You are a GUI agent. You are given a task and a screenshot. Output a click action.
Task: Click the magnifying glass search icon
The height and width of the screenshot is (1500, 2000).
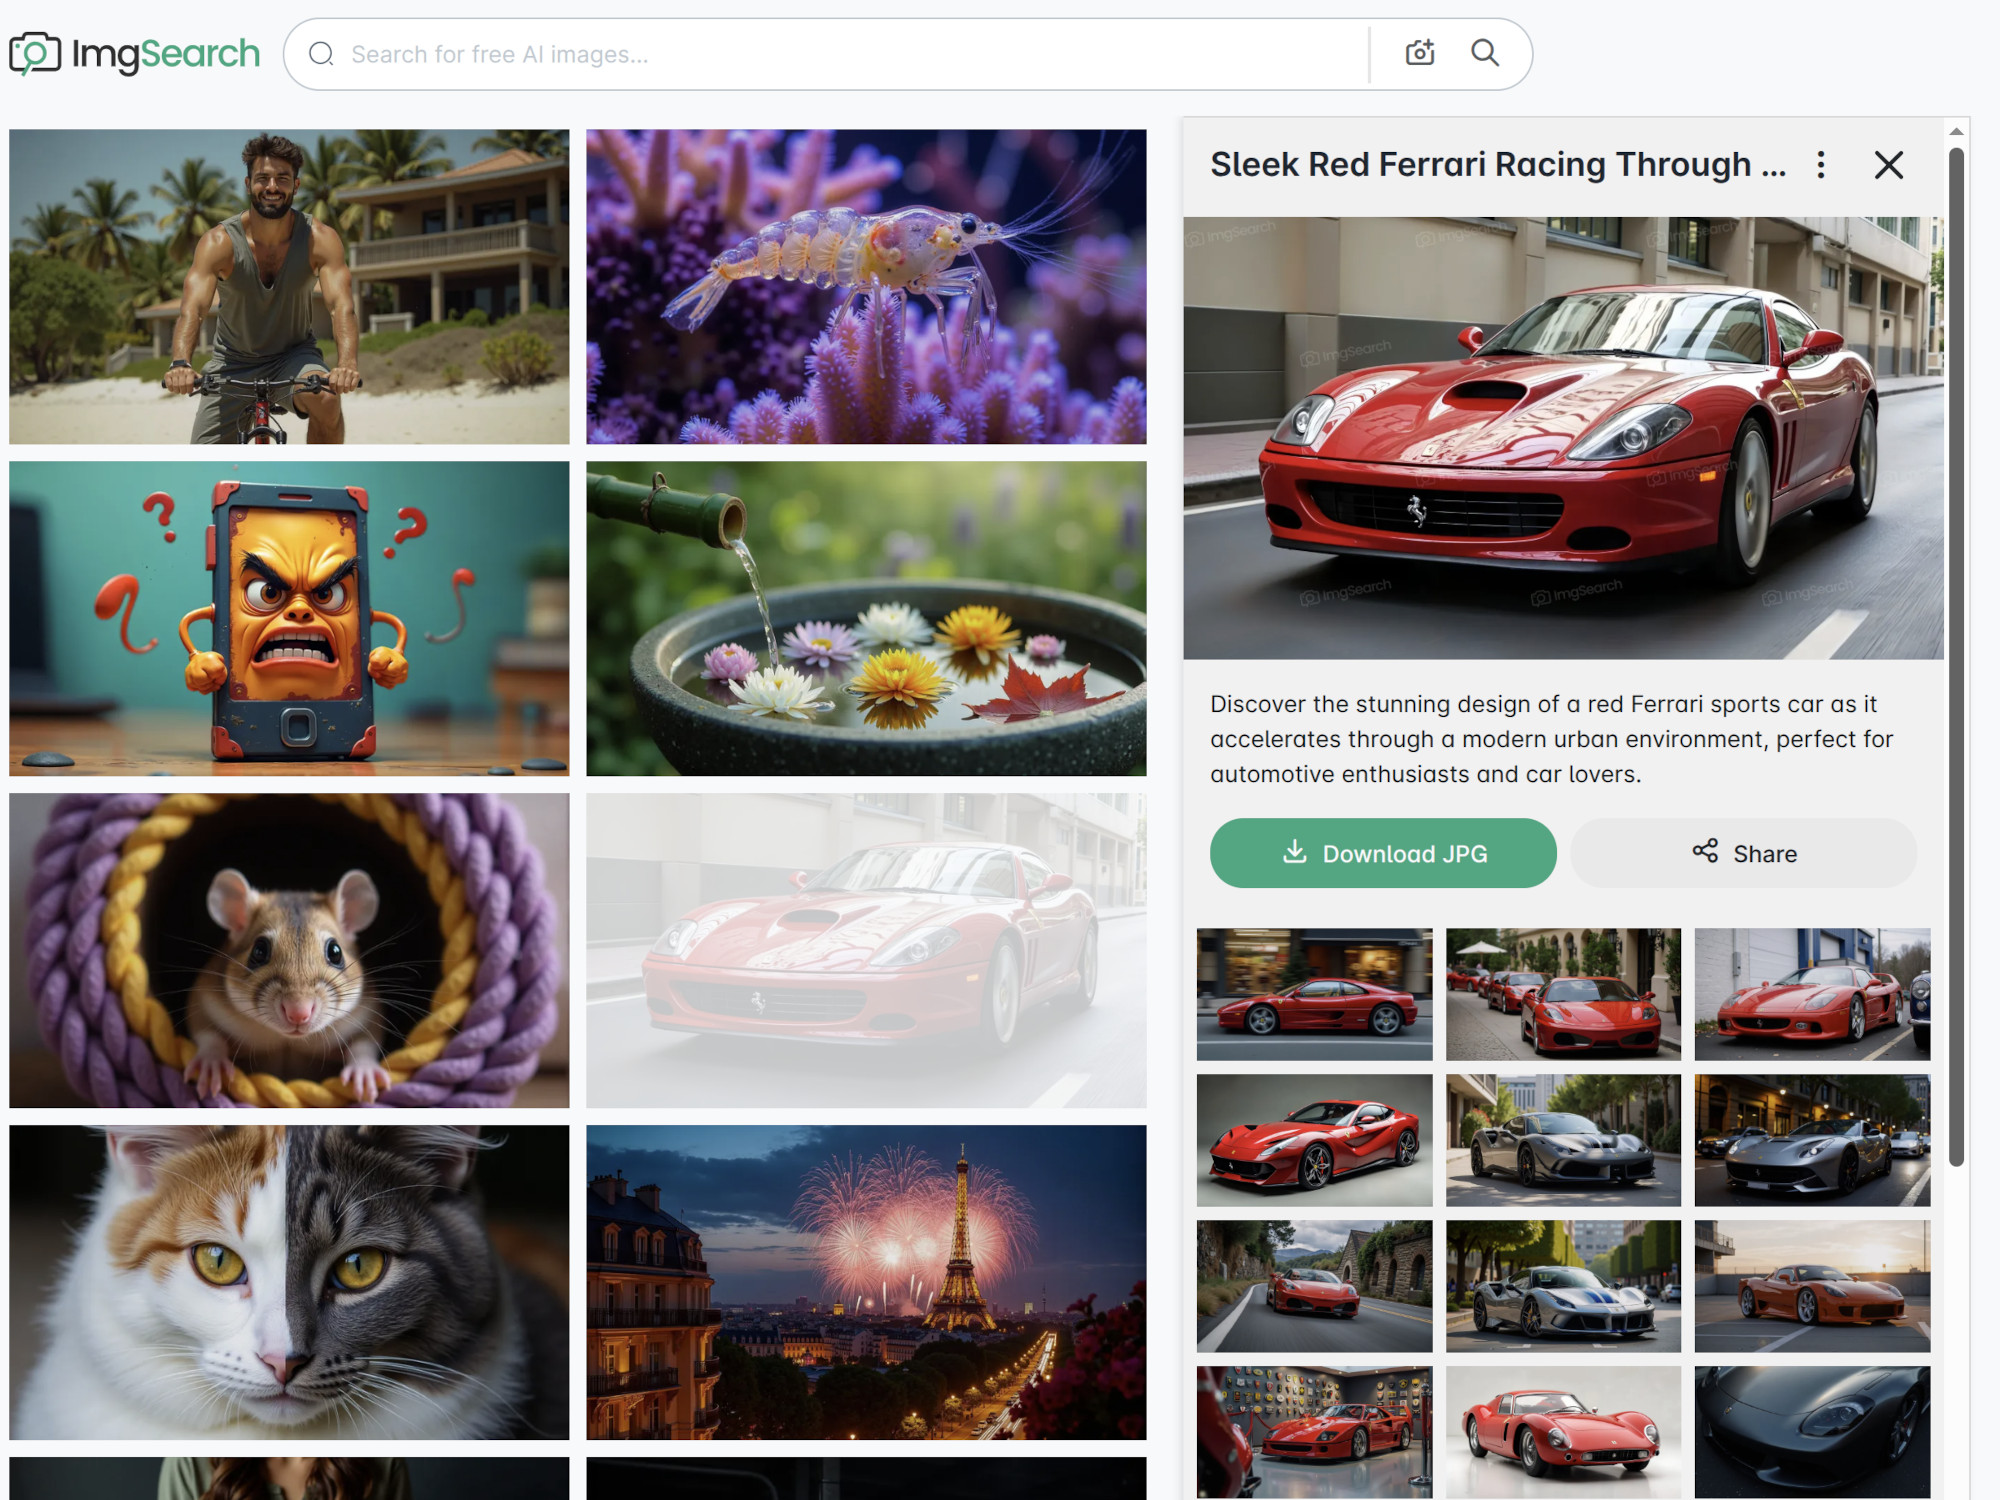[1484, 53]
